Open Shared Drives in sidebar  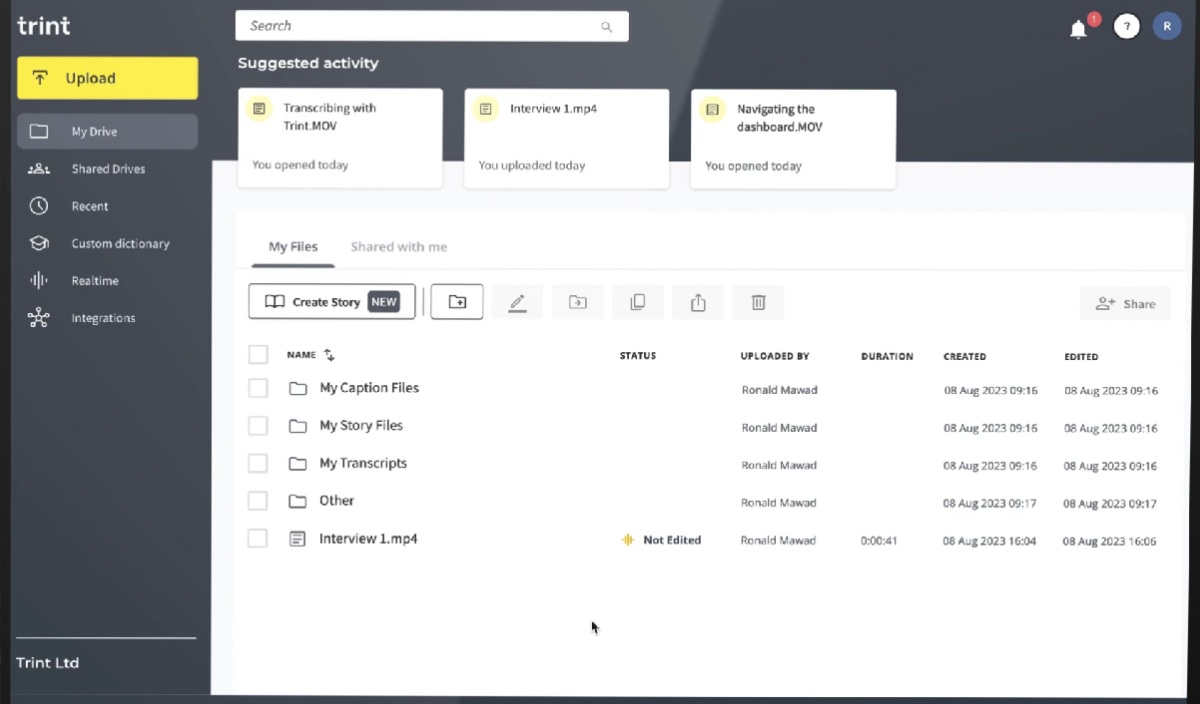coord(107,169)
